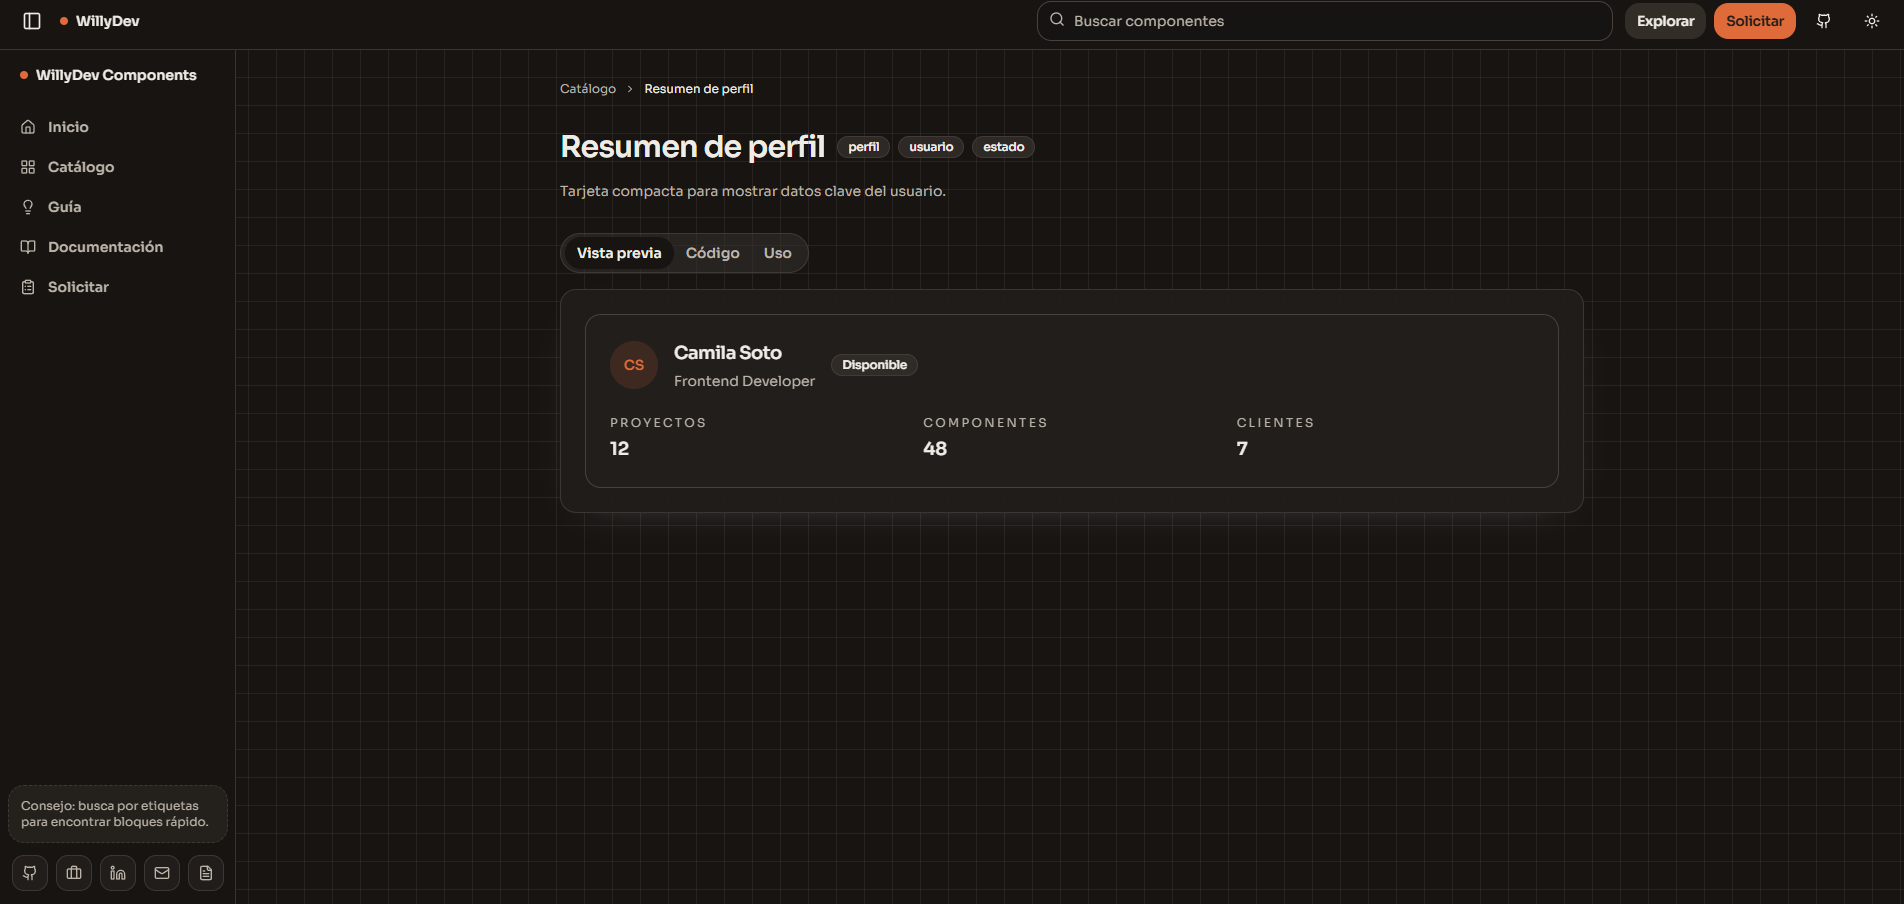This screenshot has width=1904, height=904.
Task: Switch to the Código tab
Action: pos(712,253)
